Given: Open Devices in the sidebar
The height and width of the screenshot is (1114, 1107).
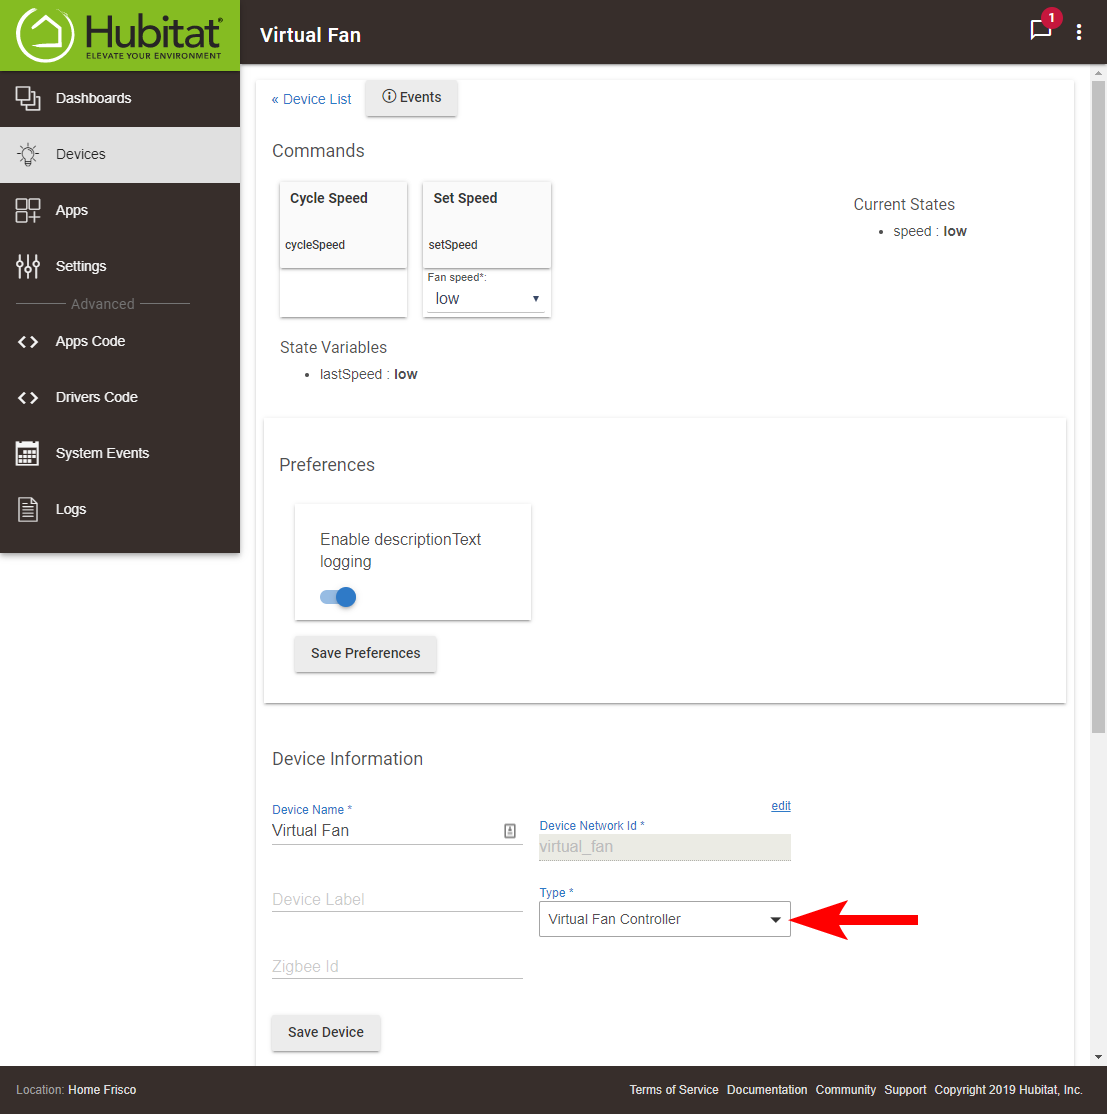Looking at the screenshot, I should click(x=80, y=154).
